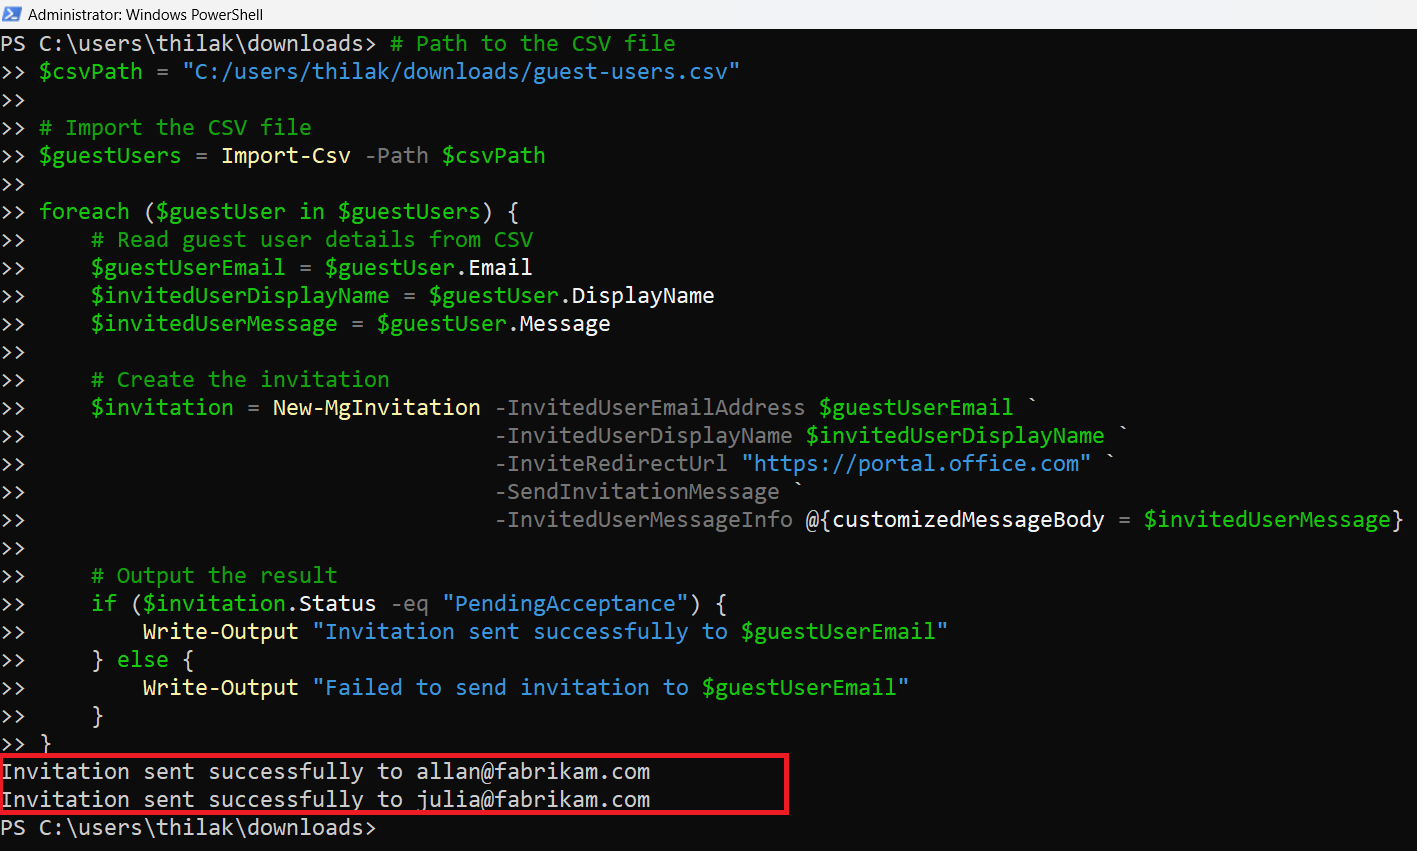Screen dimensions: 1417x851
Task: Click the "Administrator: Windows PowerShell" window title
Action: (x=145, y=15)
